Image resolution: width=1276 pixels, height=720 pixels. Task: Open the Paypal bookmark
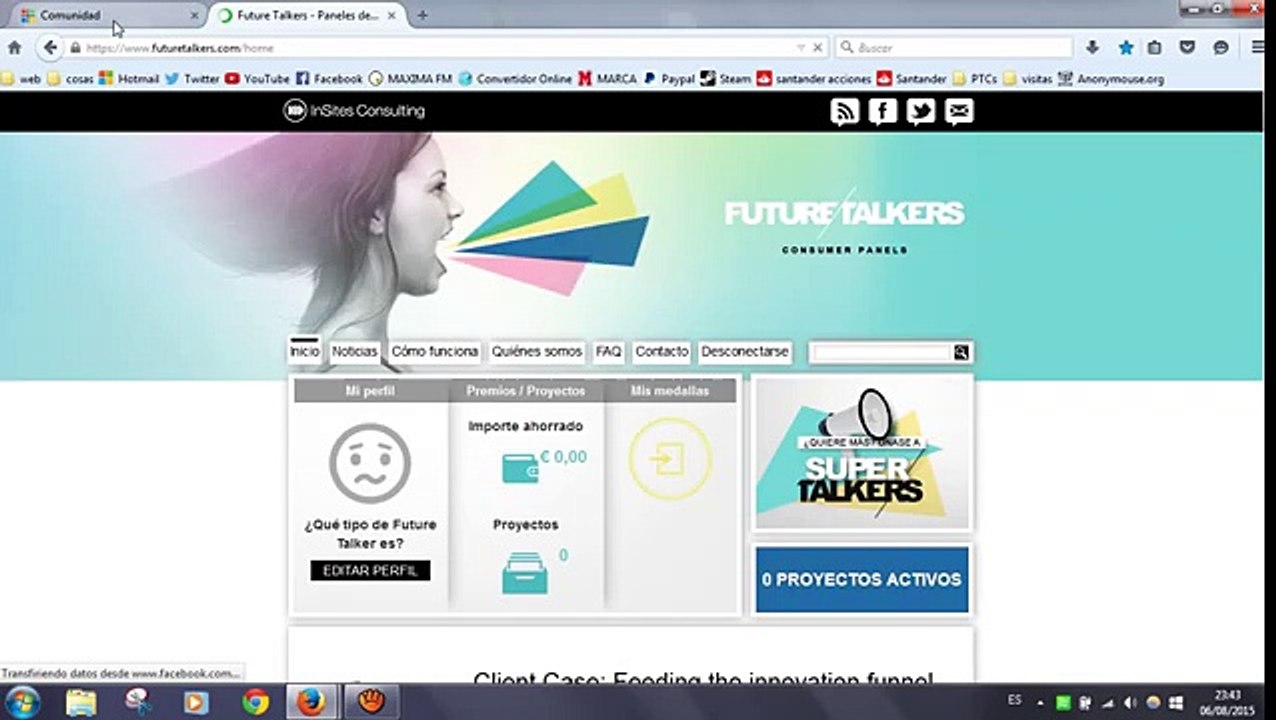(669, 78)
